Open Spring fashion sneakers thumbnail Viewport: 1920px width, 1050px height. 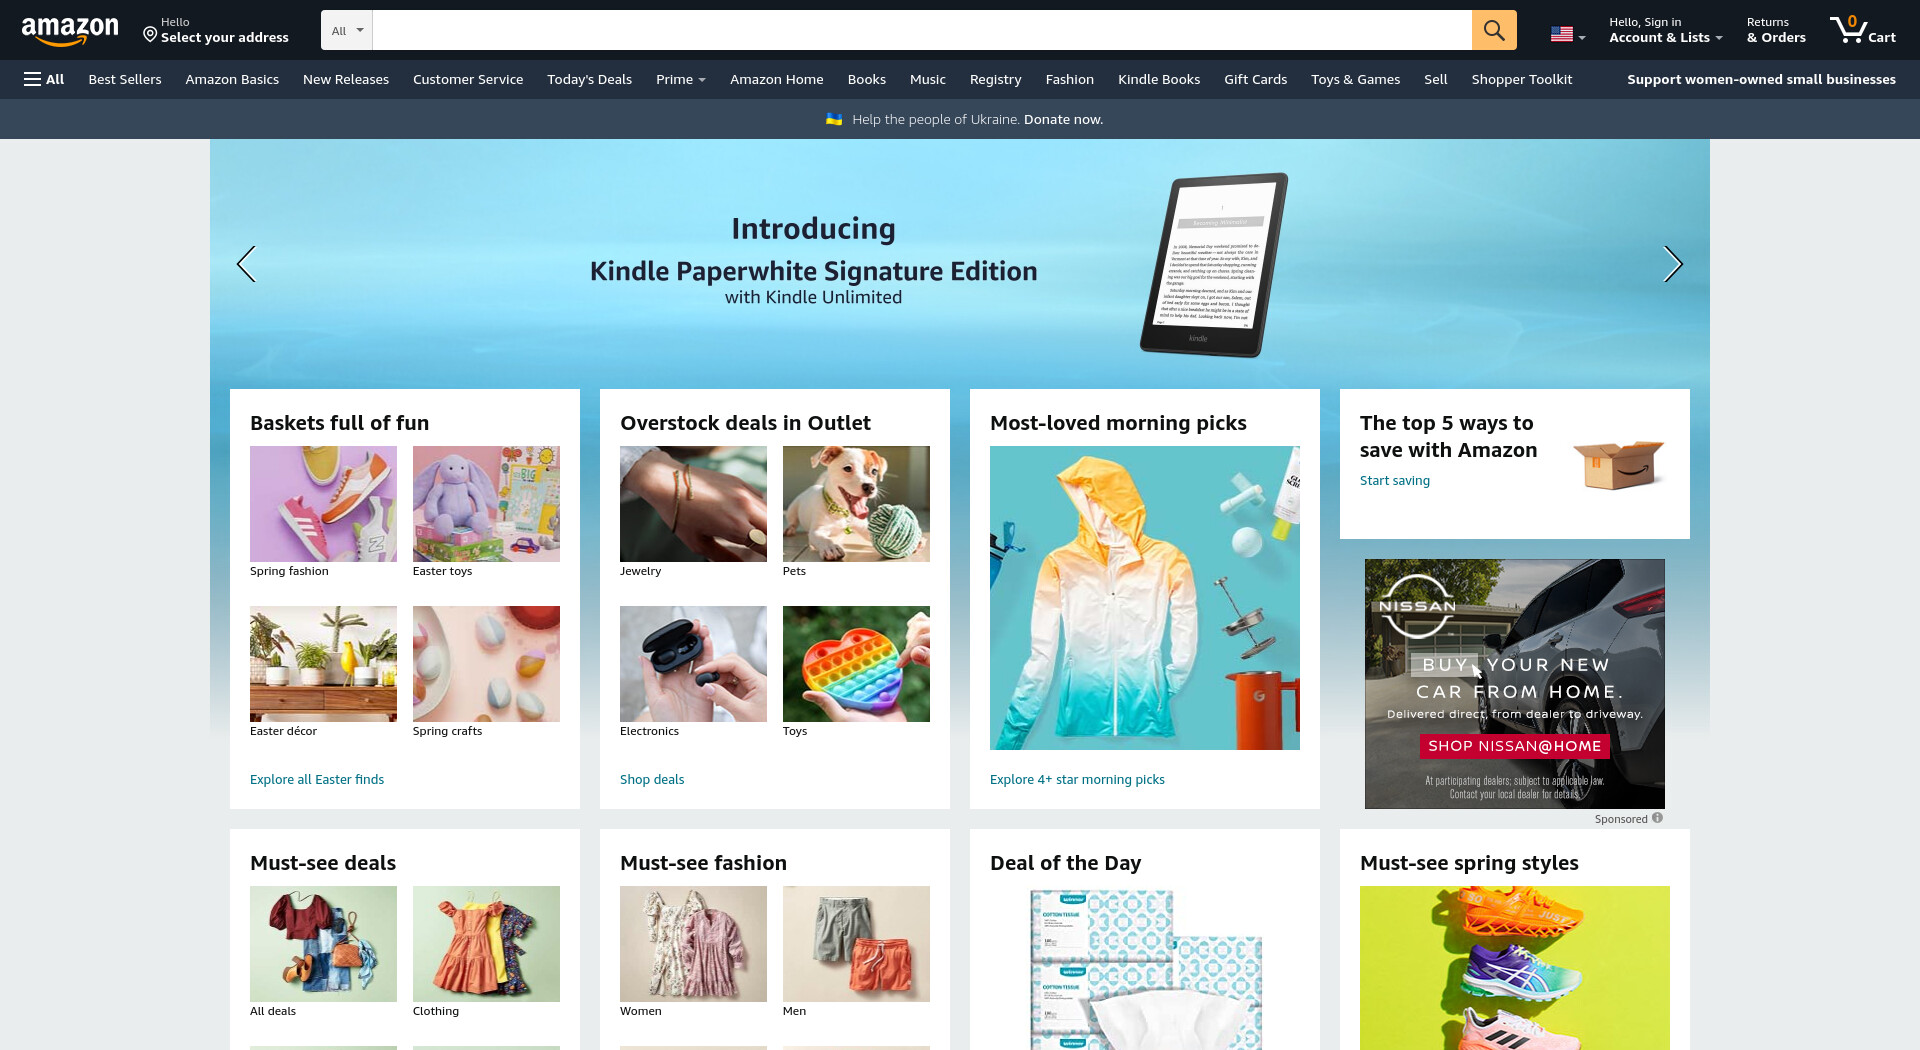point(323,504)
